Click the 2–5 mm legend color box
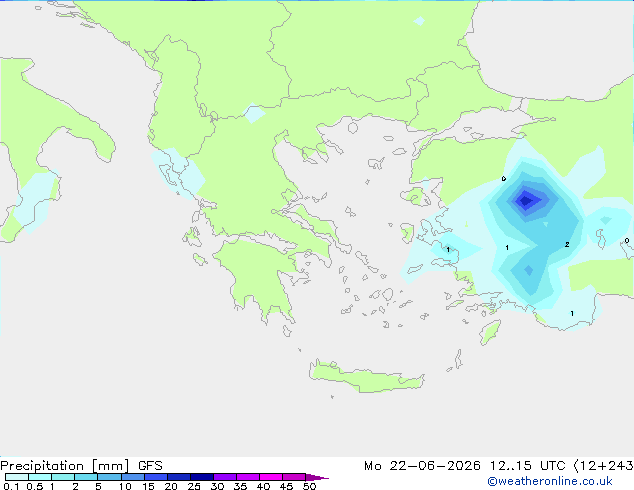Screen dimensions: 634x490 pyautogui.click(x=86, y=477)
